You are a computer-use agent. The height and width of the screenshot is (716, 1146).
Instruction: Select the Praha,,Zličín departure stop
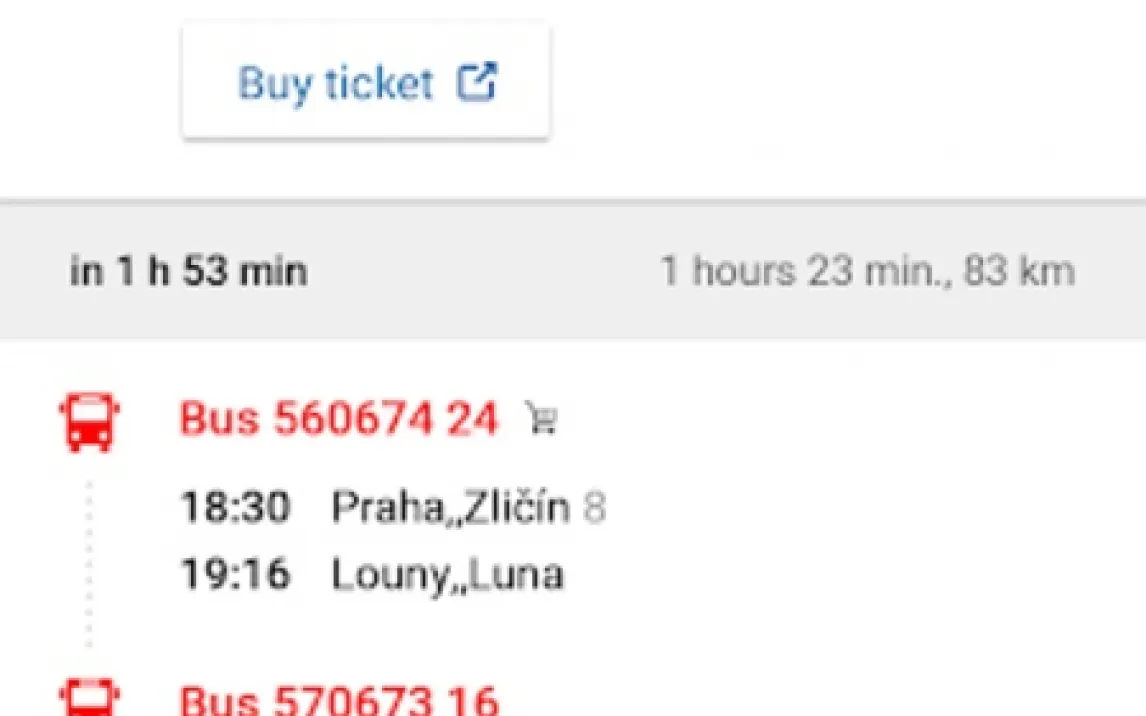coord(450,508)
